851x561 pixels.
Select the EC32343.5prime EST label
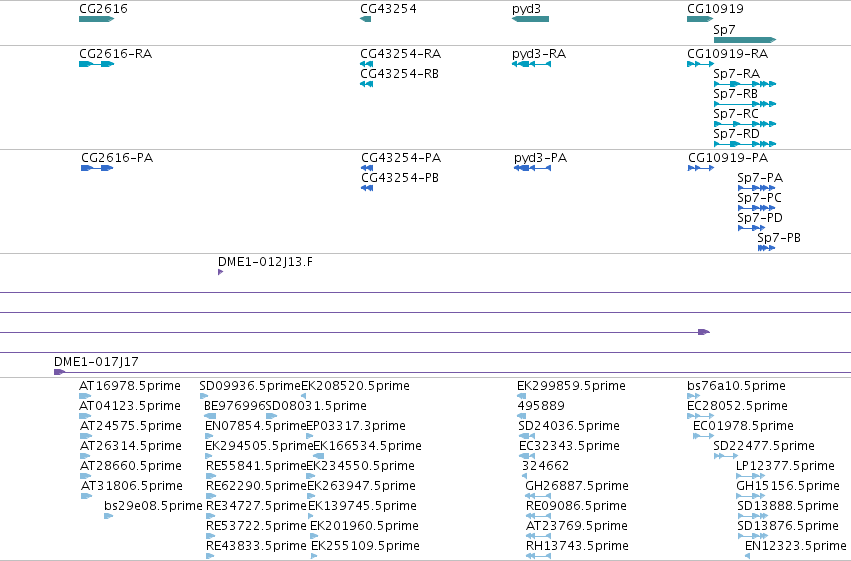coord(569,446)
